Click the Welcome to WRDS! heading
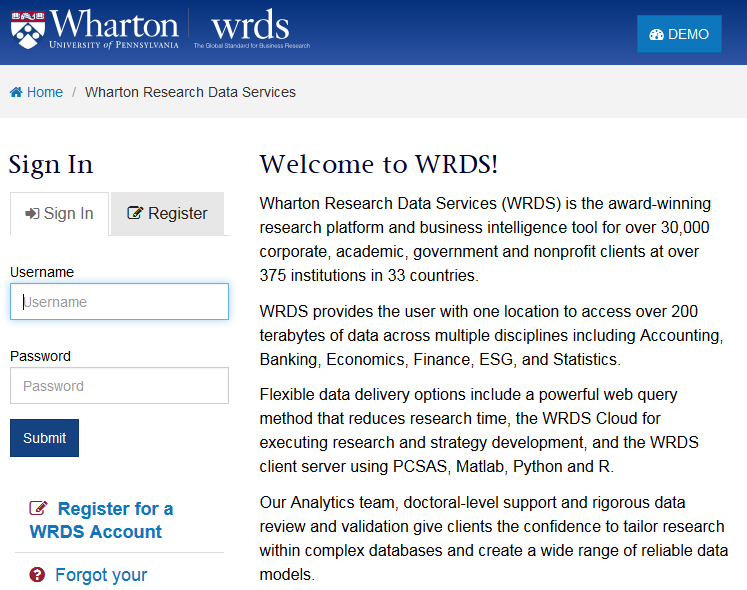The width and height of the screenshot is (747, 590). 379,164
